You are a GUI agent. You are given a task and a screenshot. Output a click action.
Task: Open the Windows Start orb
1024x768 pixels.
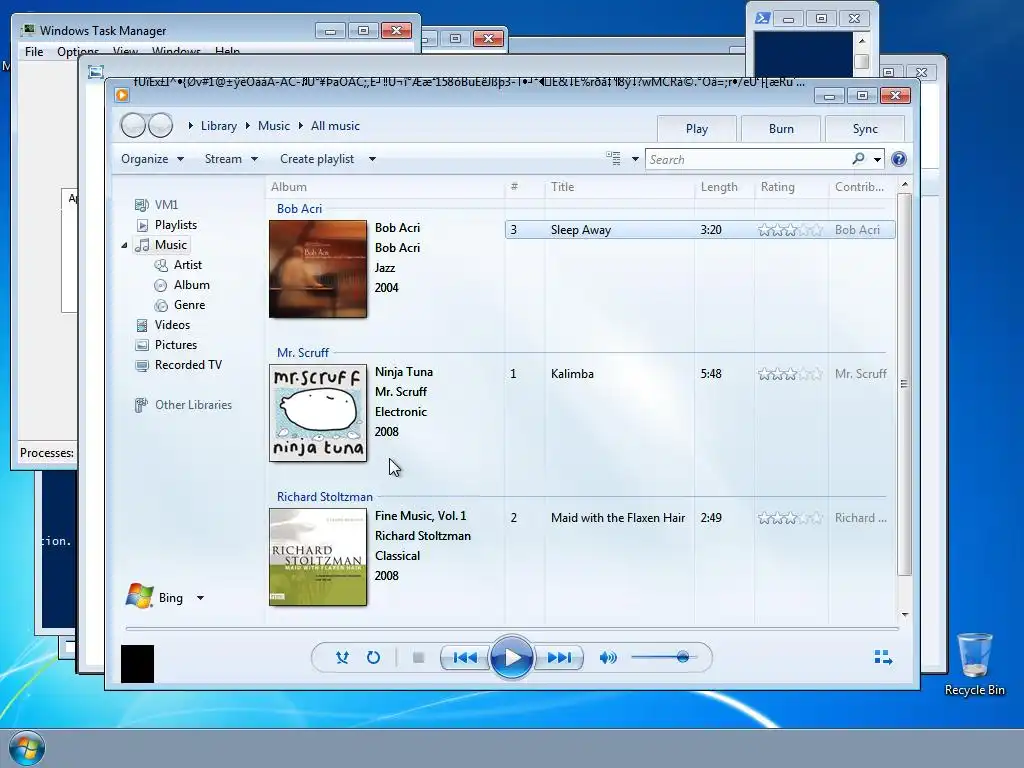[x=26, y=748]
